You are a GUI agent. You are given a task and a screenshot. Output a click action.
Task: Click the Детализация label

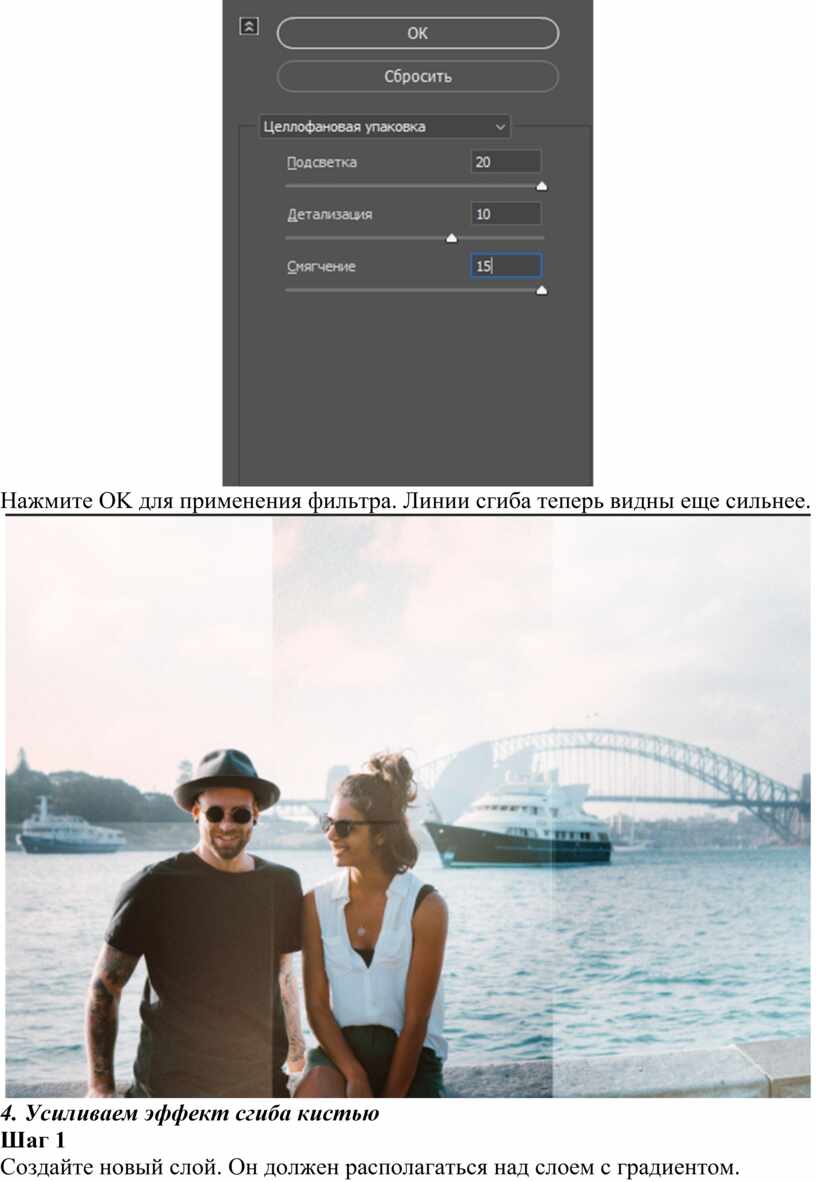pos(330,214)
